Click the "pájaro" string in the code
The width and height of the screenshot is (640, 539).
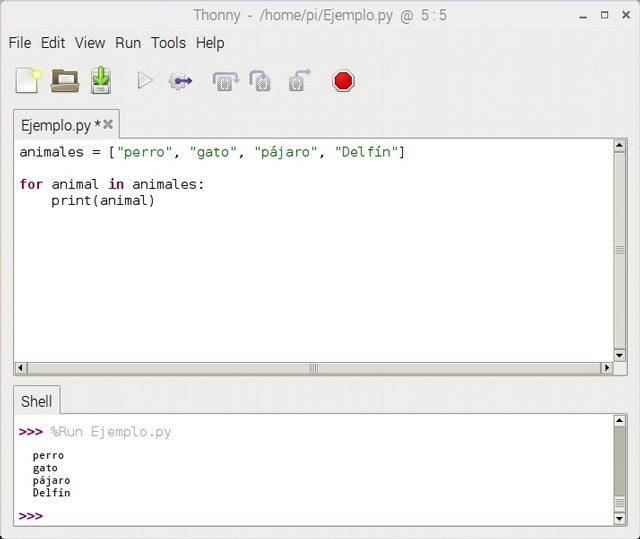point(286,152)
